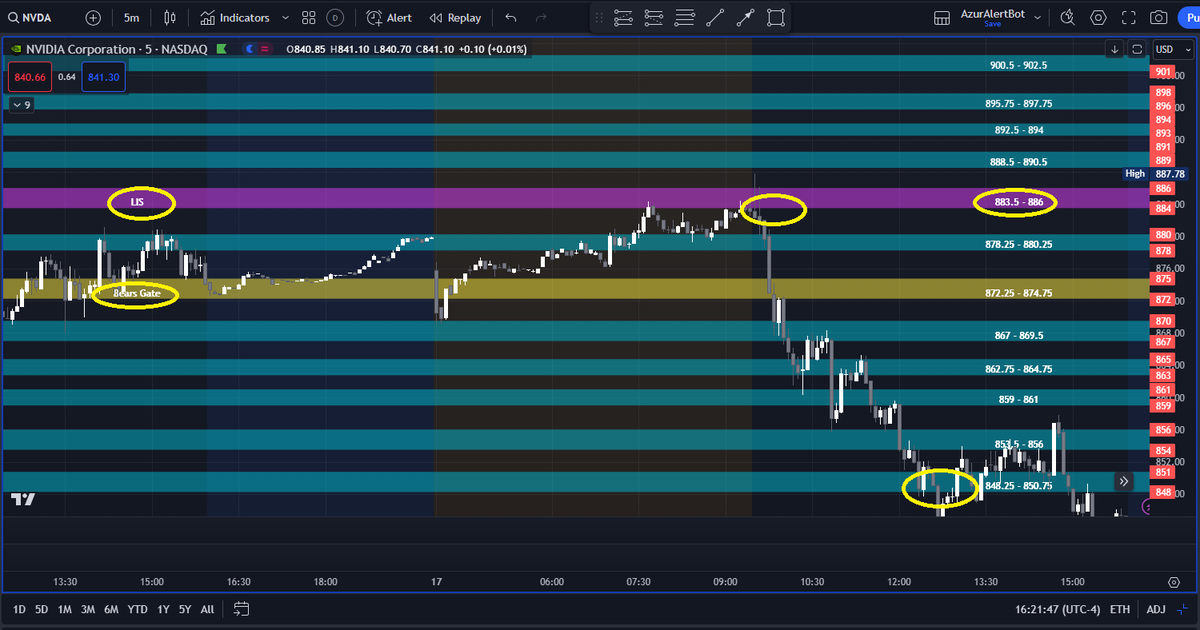Click the red 840.66 sell price button
Viewport: 1200px width, 630px height.
(x=31, y=76)
